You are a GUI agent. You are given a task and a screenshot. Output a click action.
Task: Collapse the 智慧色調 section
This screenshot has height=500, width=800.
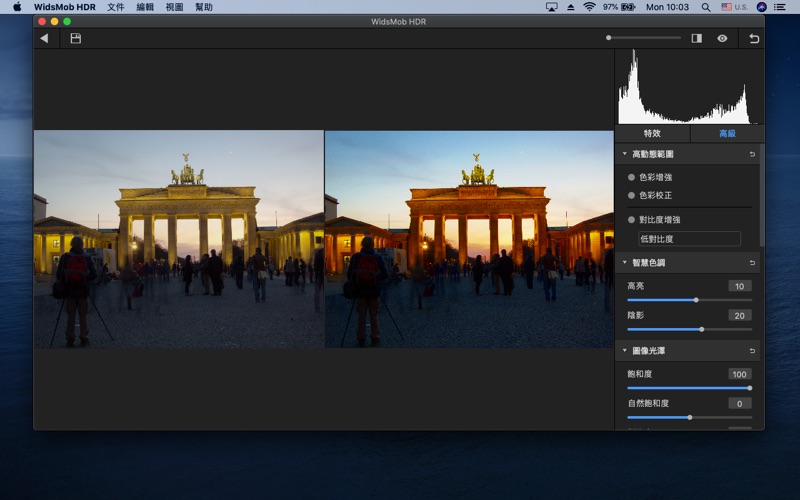point(625,263)
